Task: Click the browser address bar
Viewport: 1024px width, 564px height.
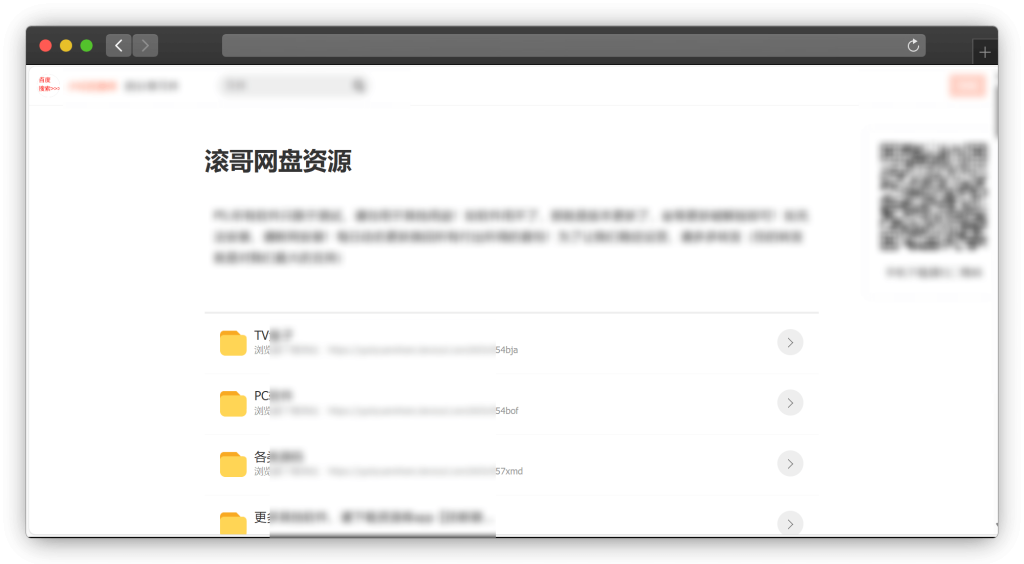Action: (x=573, y=46)
